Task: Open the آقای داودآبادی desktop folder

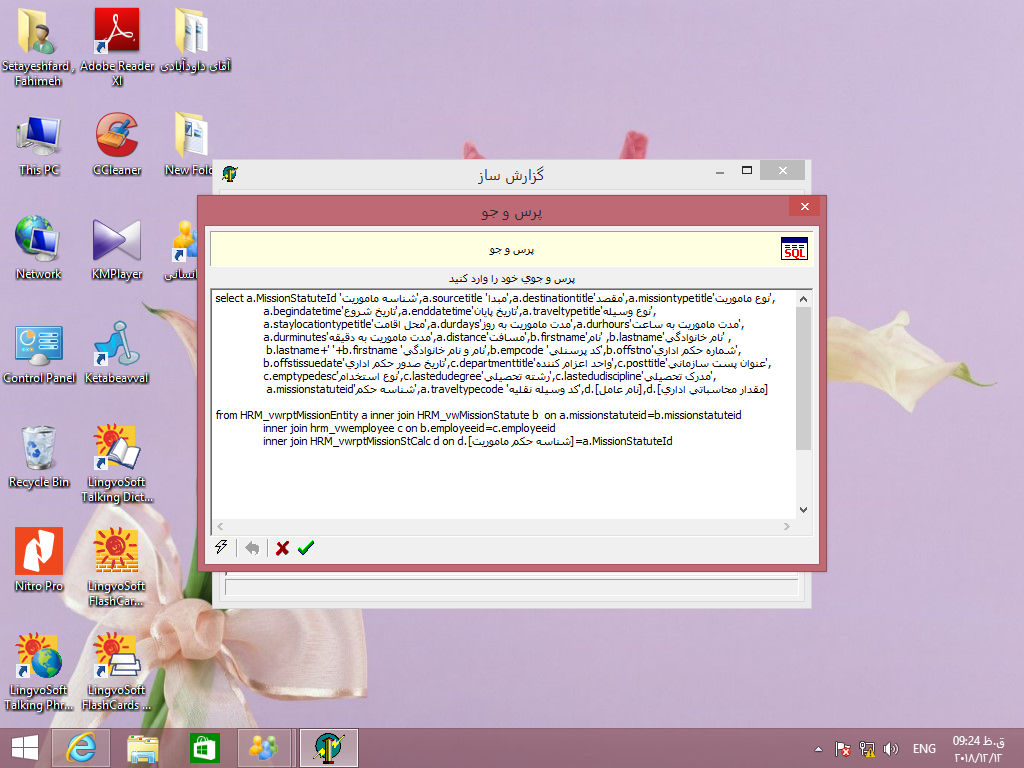Action: click(195, 40)
